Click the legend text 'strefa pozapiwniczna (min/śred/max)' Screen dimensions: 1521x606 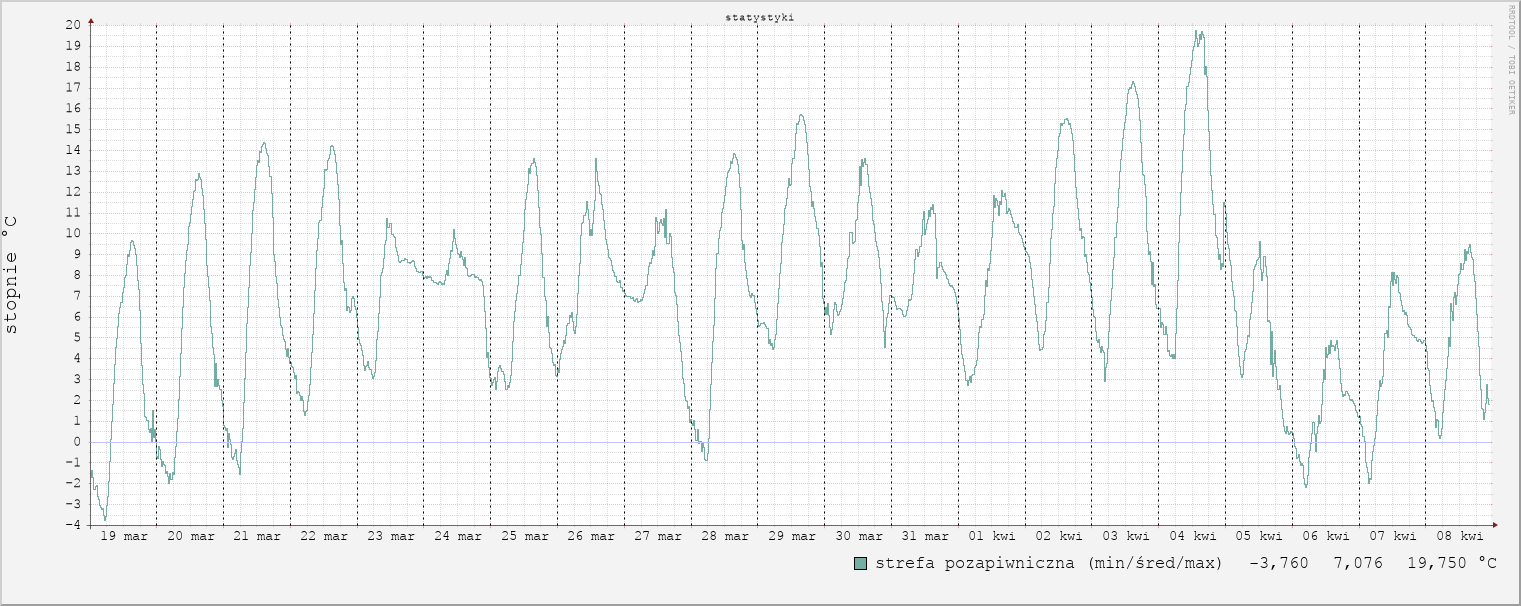pyautogui.click(x=1049, y=563)
